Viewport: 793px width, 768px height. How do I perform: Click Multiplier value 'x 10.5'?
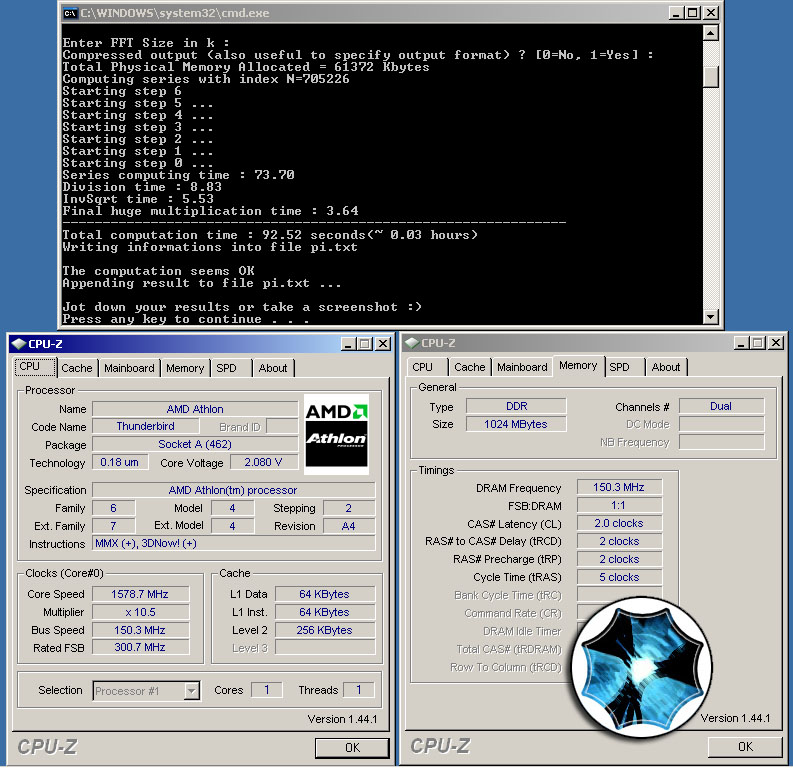(x=140, y=612)
